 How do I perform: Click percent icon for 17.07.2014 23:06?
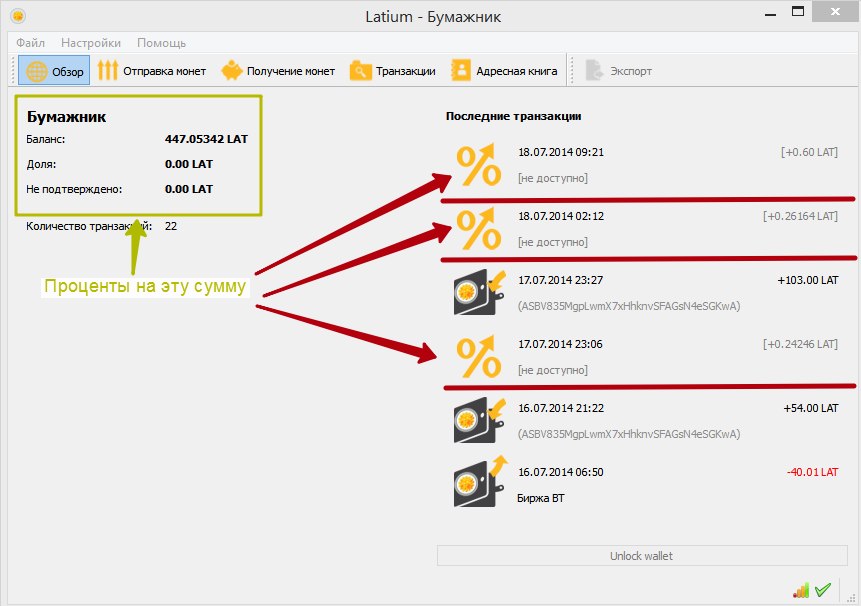point(478,357)
